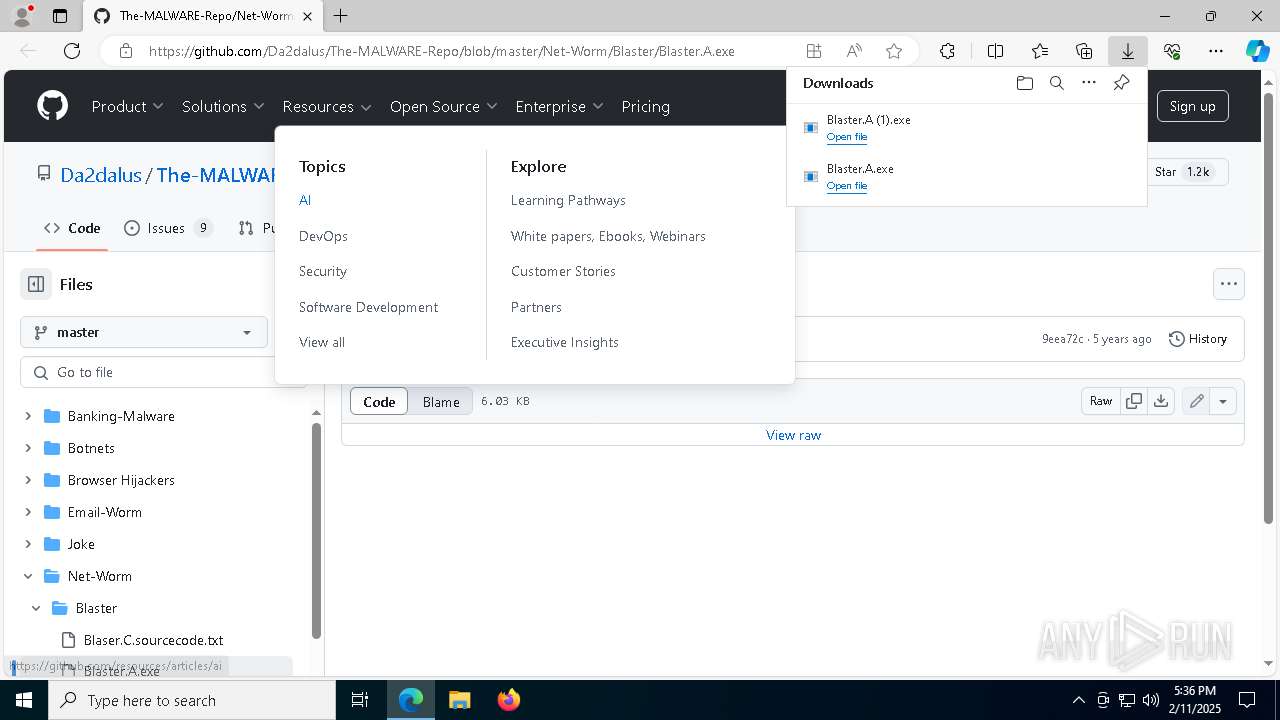This screenshot has width=1280, height=720.
Task: Open Issues tab
Action: (x=168, y=228)
